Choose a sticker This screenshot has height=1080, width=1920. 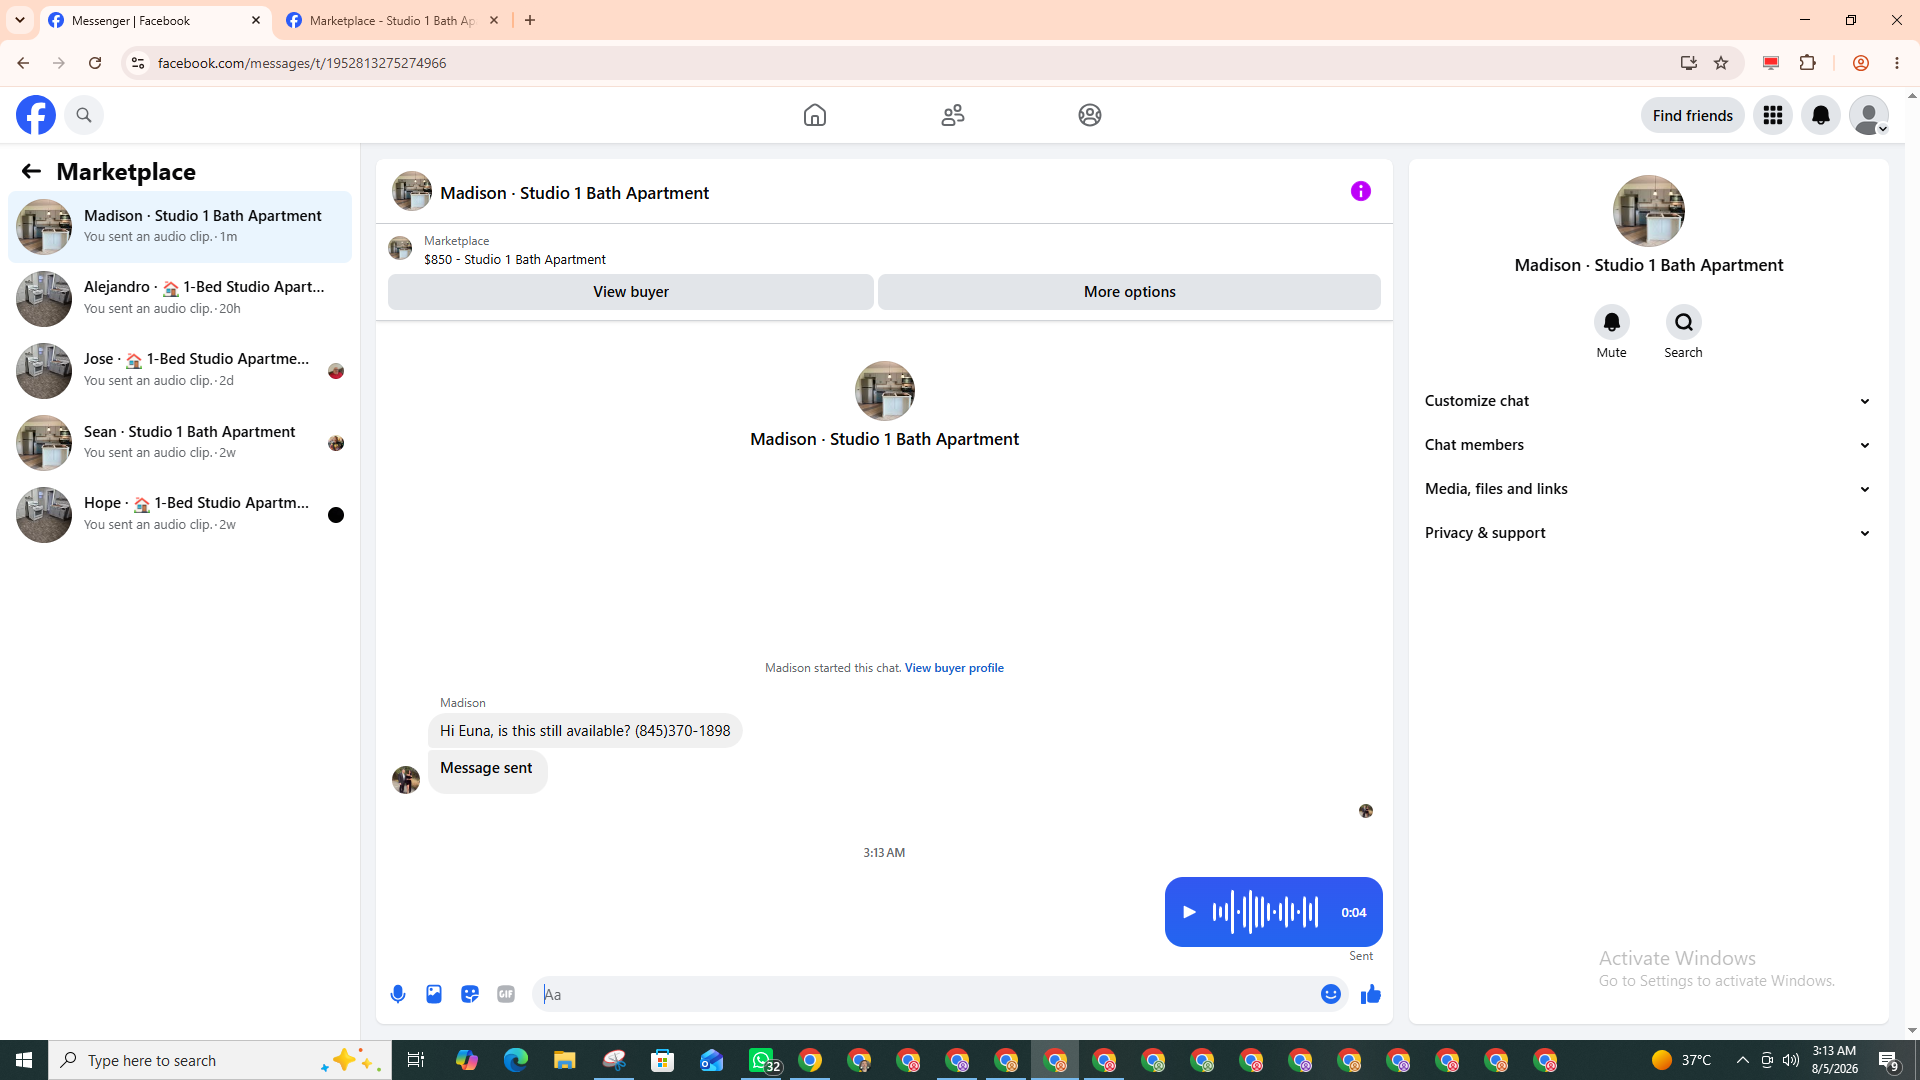470,994
